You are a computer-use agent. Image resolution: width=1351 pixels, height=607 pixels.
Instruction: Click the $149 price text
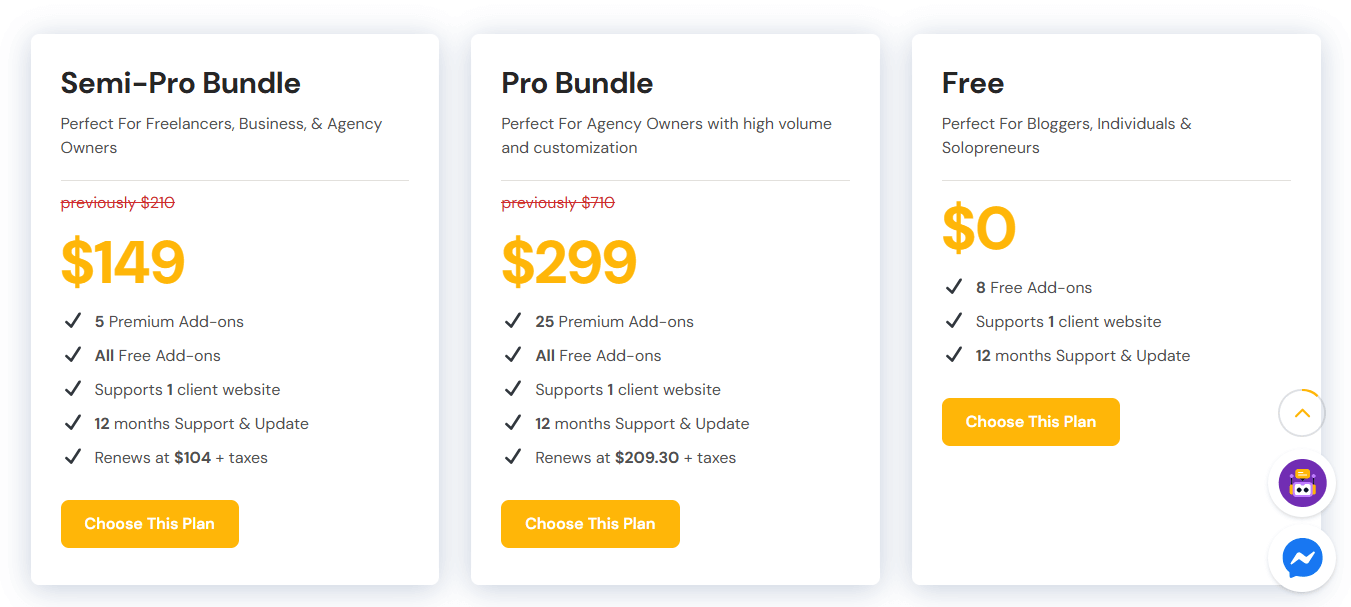pyautogui.click(x=123, y=262)
